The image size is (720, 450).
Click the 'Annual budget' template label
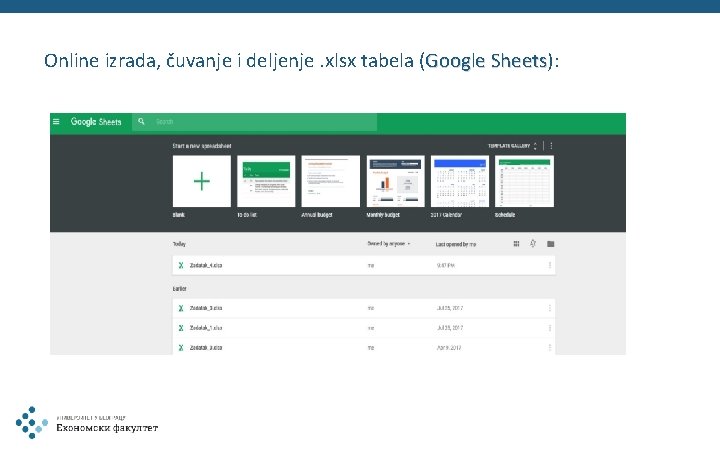(317, 215)
